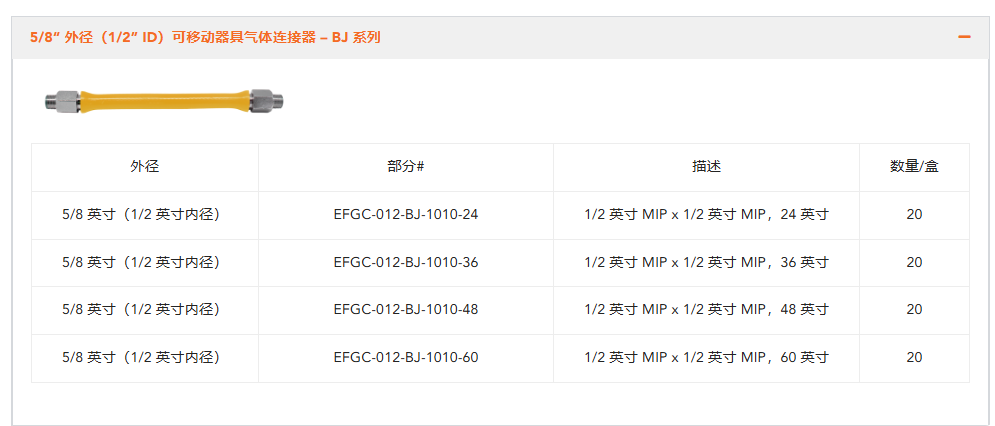Click the BJ 系列 accordion header title
Screen dimensions: 995x426
pos(205,37)
